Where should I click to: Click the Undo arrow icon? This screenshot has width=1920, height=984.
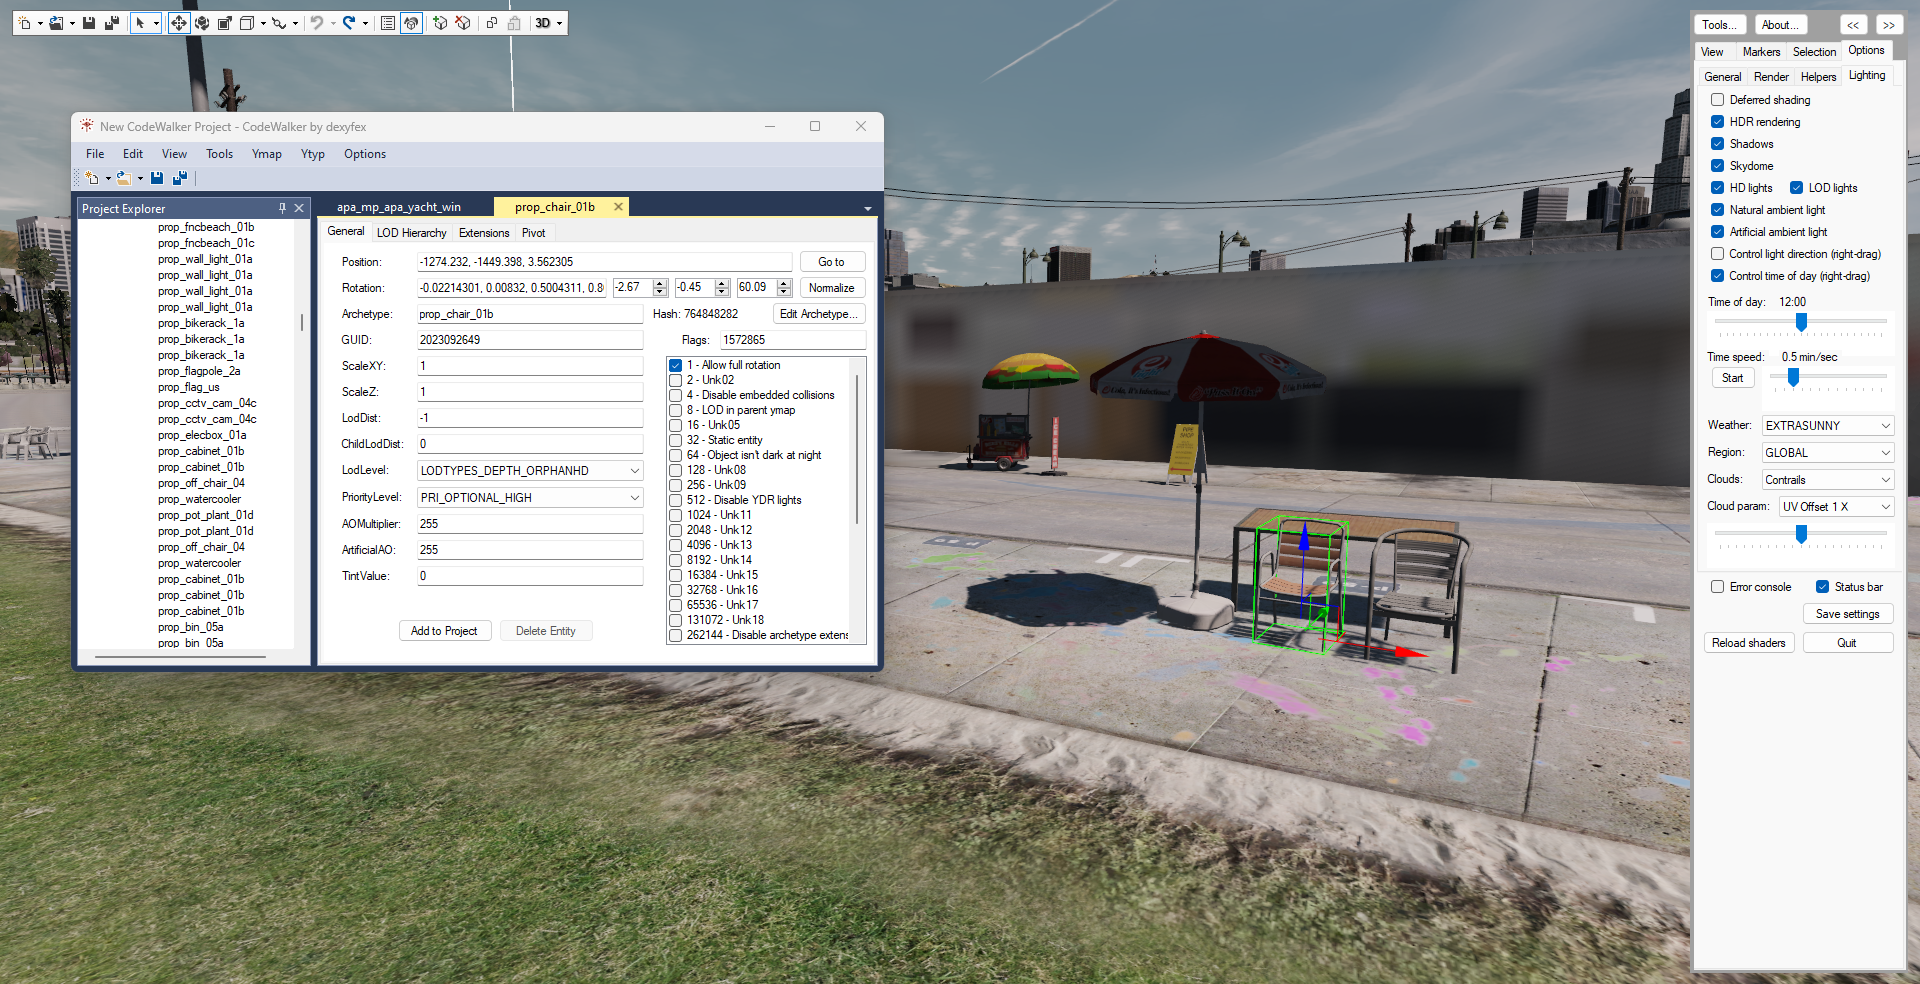click(317, 23)
